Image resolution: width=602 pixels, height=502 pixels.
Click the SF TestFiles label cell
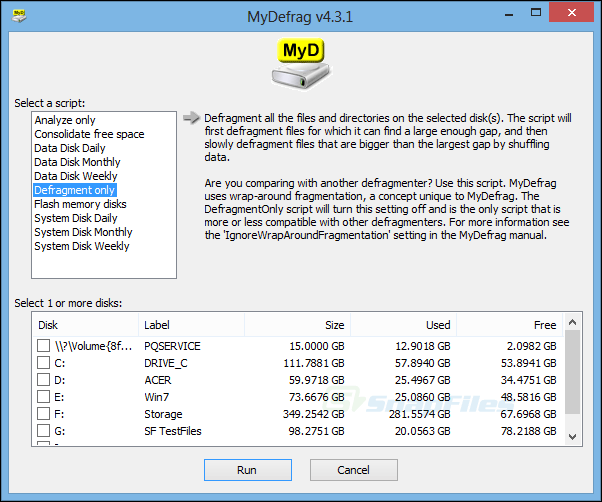pyautogui.click(x=173, y=431)
